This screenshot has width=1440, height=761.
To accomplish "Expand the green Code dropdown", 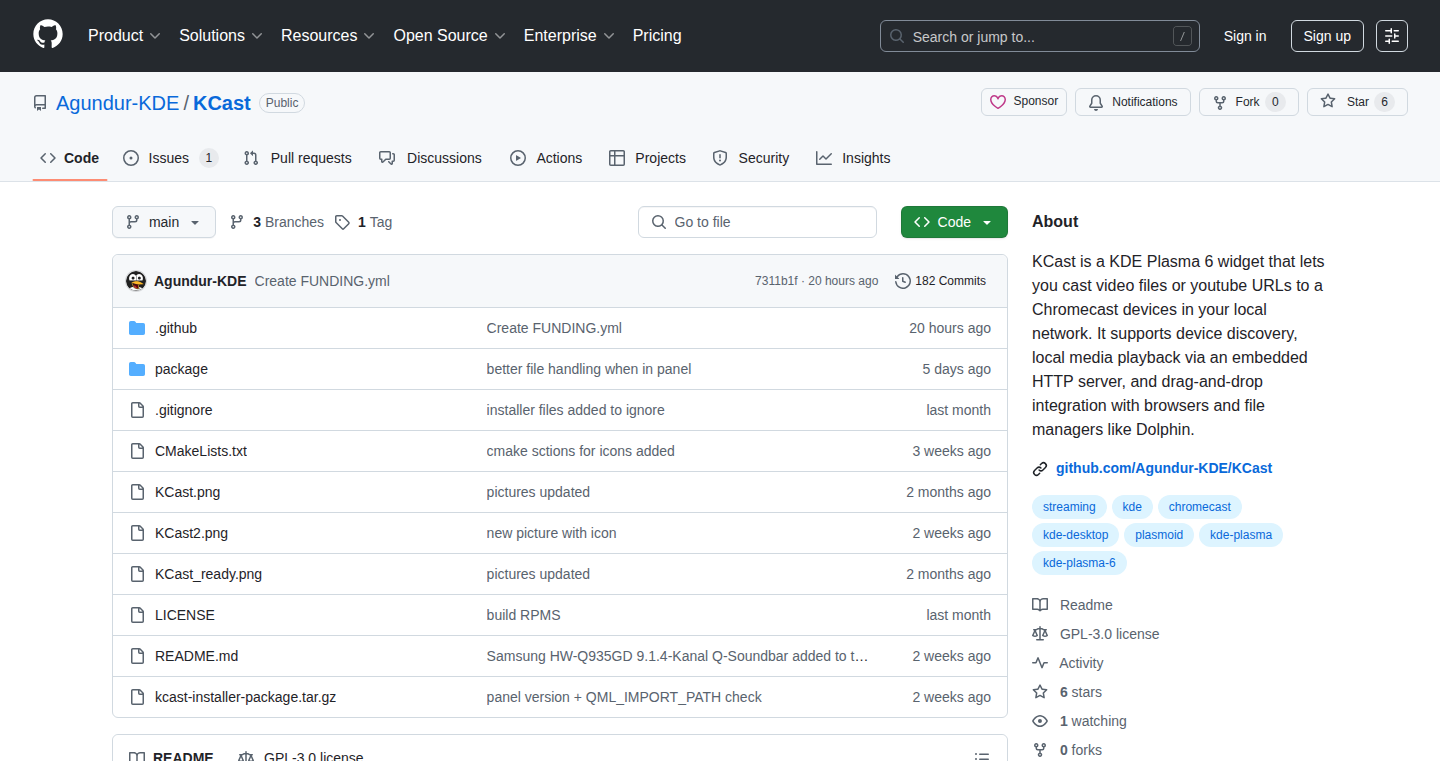I will pyautogui.click(x=954, y=222).
